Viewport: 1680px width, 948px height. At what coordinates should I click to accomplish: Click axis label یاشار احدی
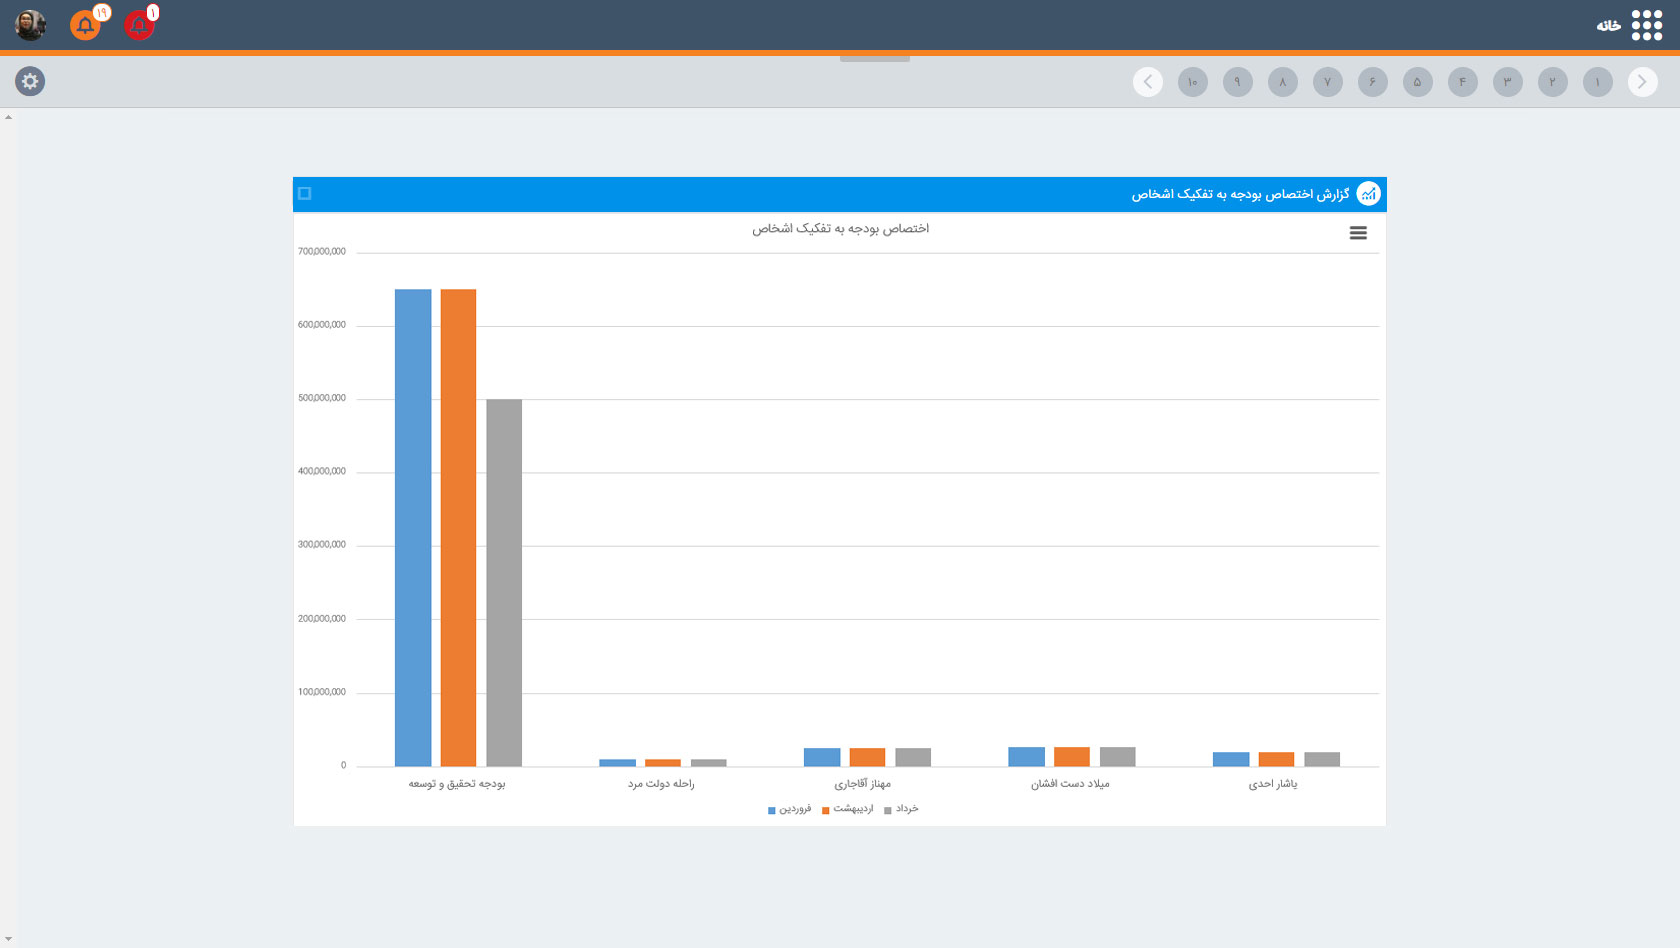pyautogui.click(x=1273, y=784)
